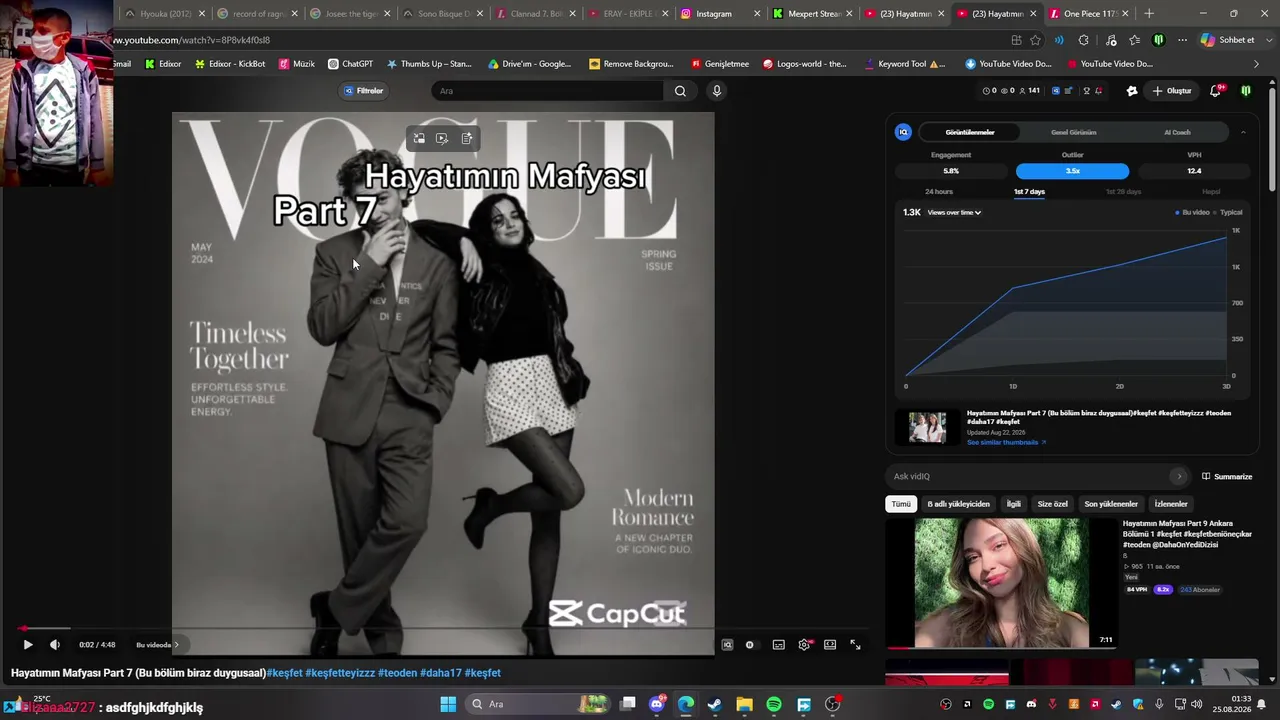Mute the video with the speaker icon

(x=55, y=645)
